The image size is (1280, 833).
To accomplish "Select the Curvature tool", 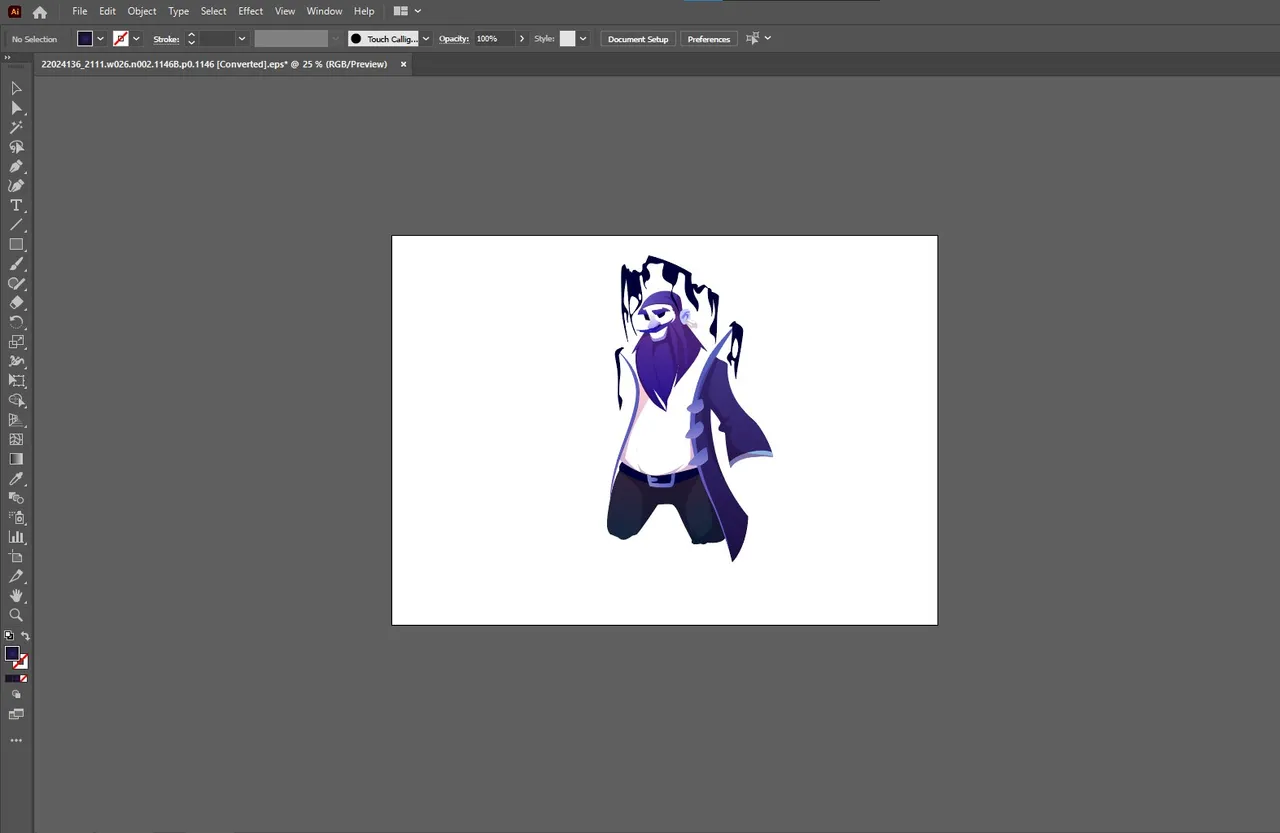I will [x=16, y=186].
